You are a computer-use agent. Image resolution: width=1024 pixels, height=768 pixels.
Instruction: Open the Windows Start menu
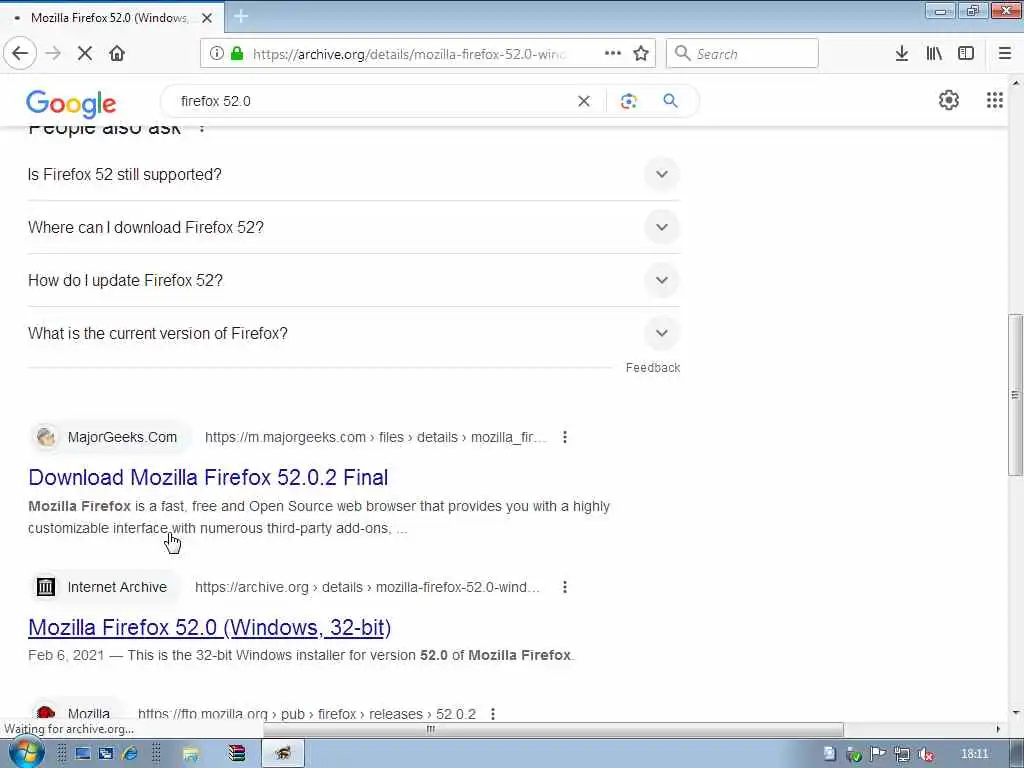[x=27, y=754]
